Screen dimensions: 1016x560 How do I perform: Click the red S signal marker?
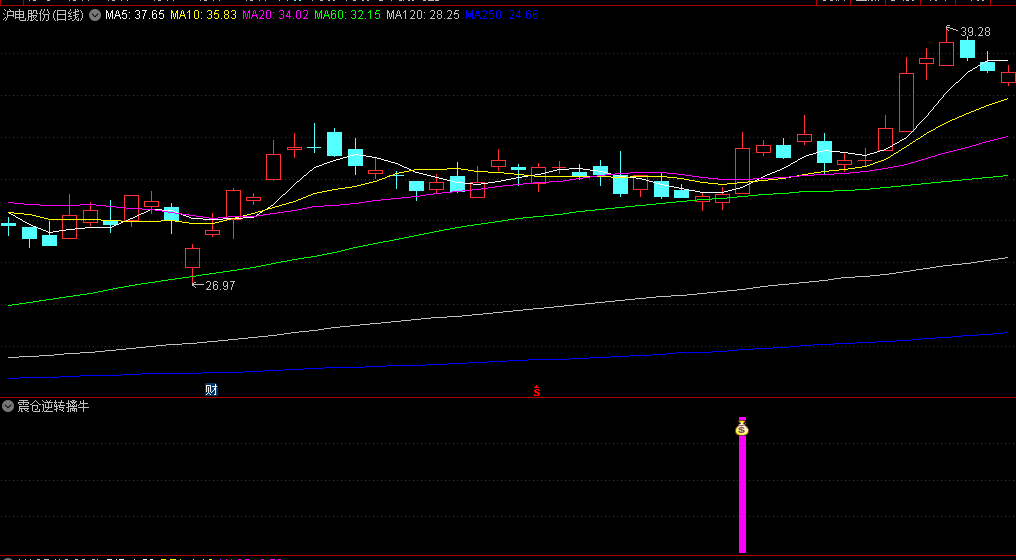(x=537, y=391)
